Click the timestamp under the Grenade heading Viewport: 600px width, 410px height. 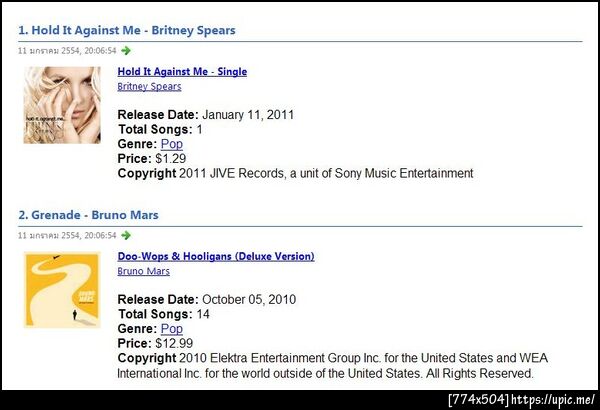[x=67, y=235]
